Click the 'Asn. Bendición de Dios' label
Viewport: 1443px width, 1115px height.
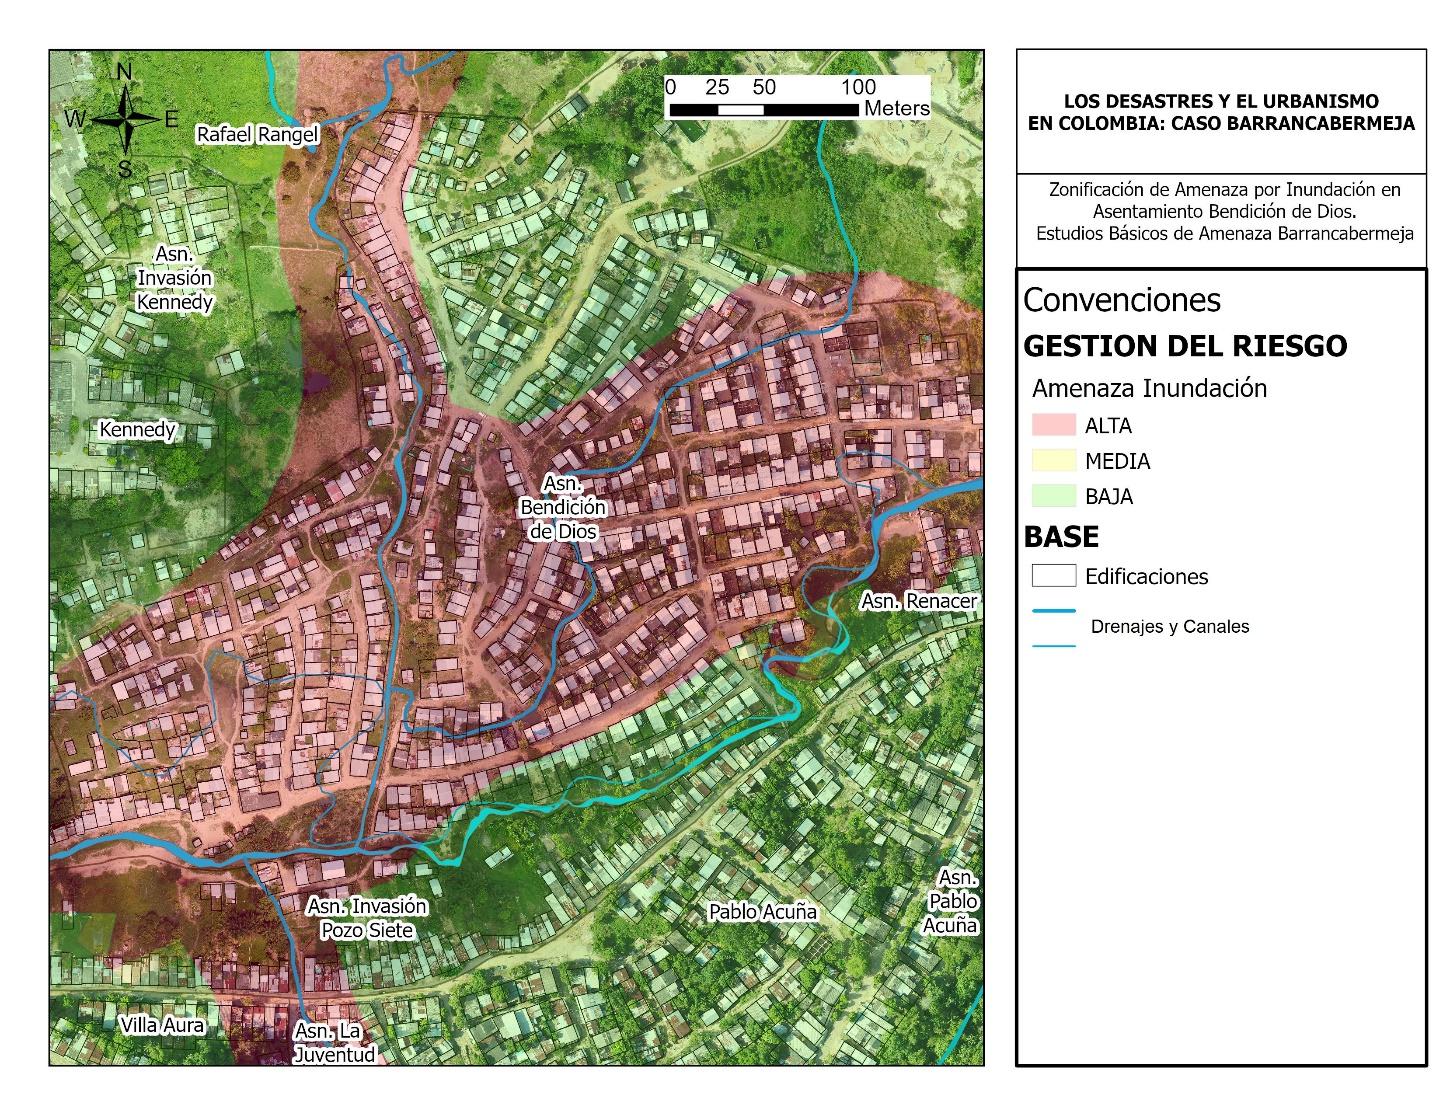[x=563, y=507]
